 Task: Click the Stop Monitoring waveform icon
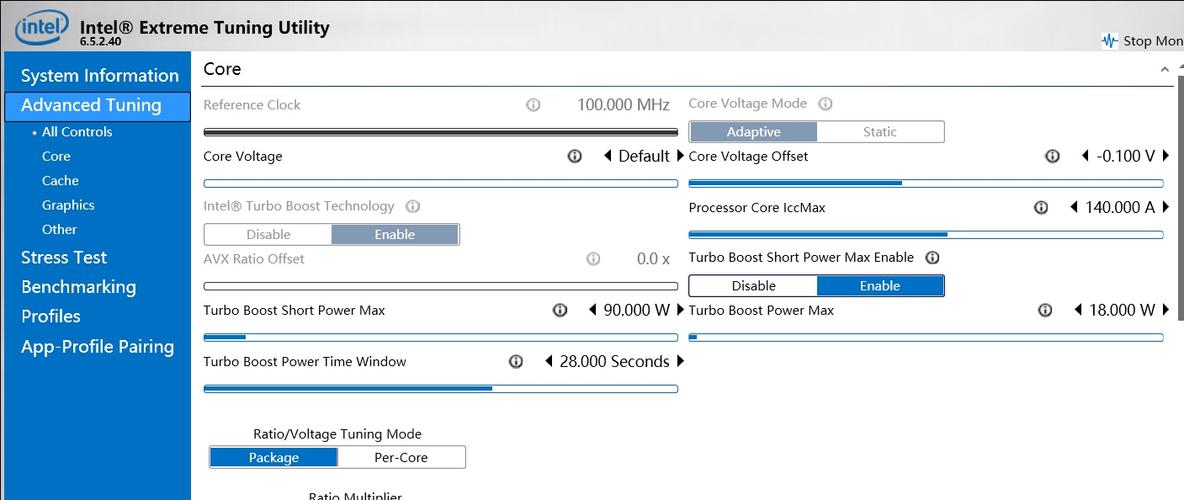1109,41
